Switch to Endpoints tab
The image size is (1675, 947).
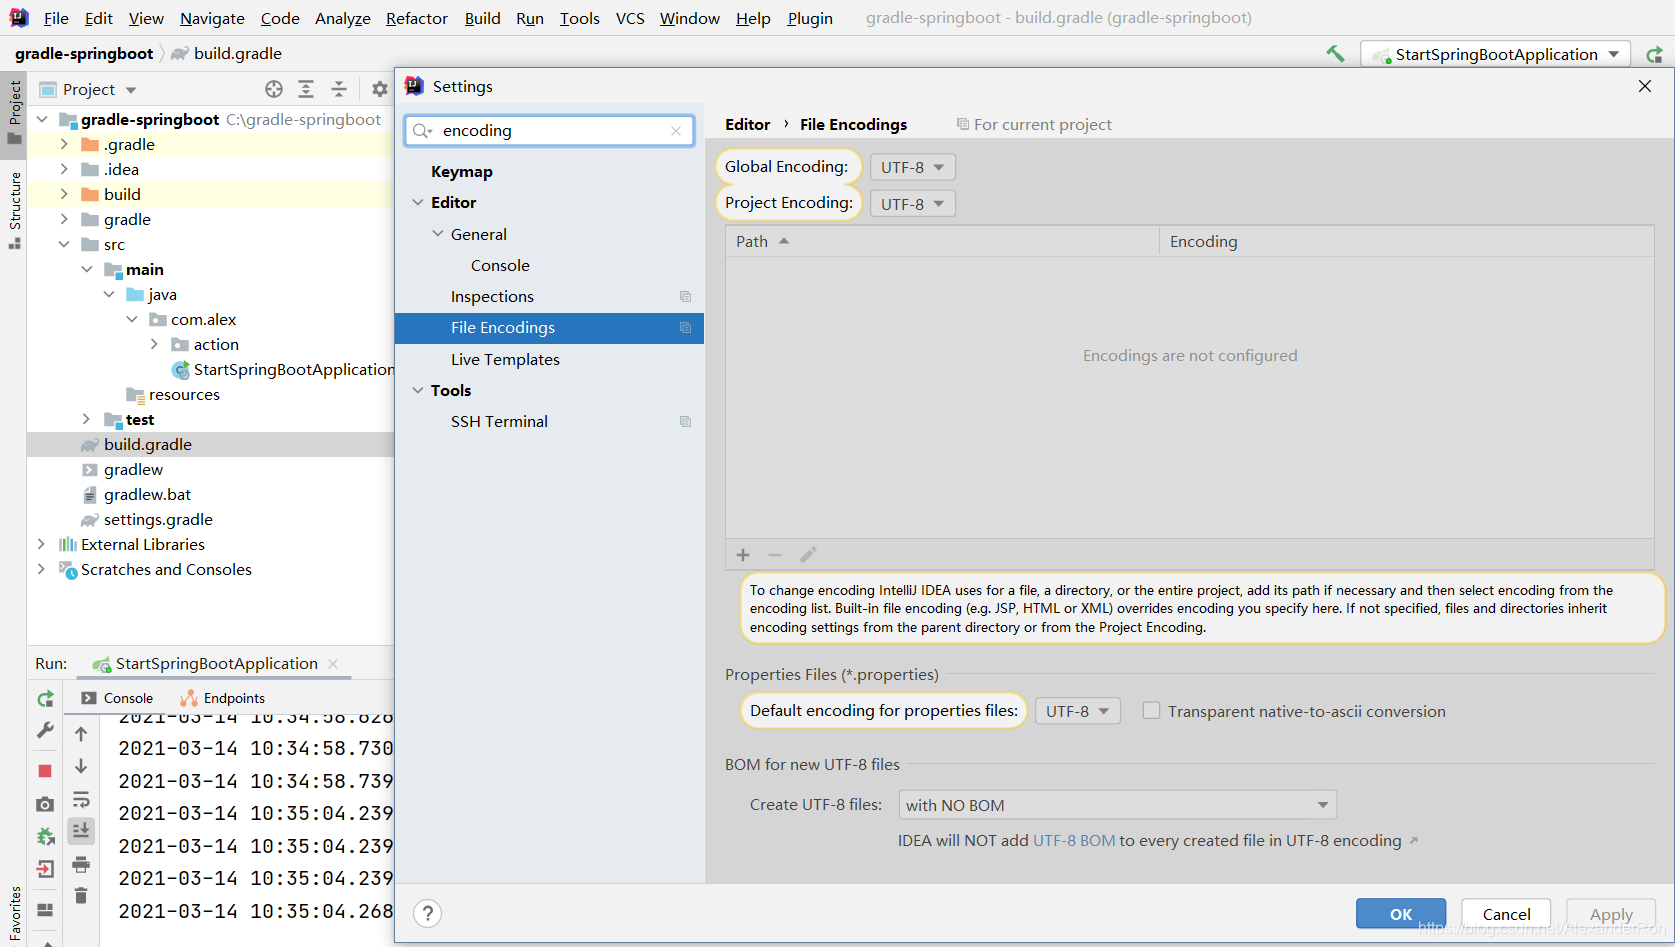[222, 698]
